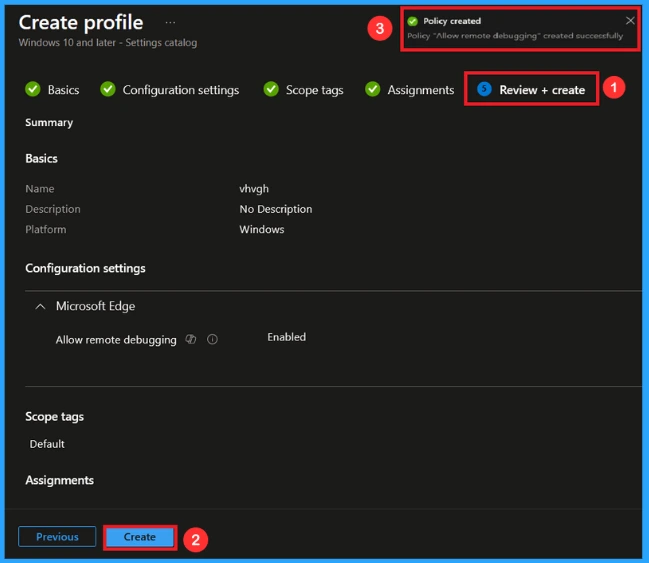Click the 'Assignments' section heading in summary
The height and width of the screenshot is (563, 649).
coord(60,480)
